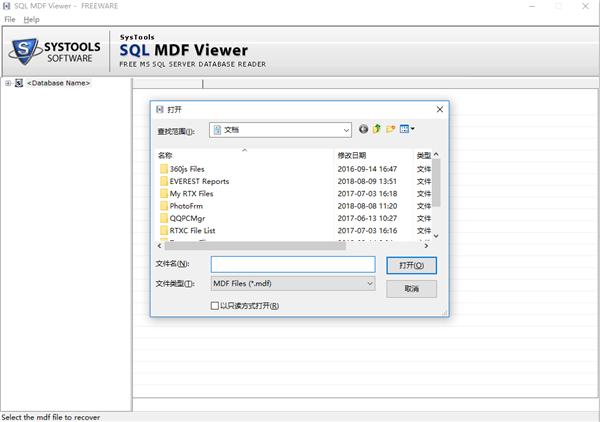Enable open as read-only checkbox
The width and height of the screenshot is (600, 422).
(215, 306)
